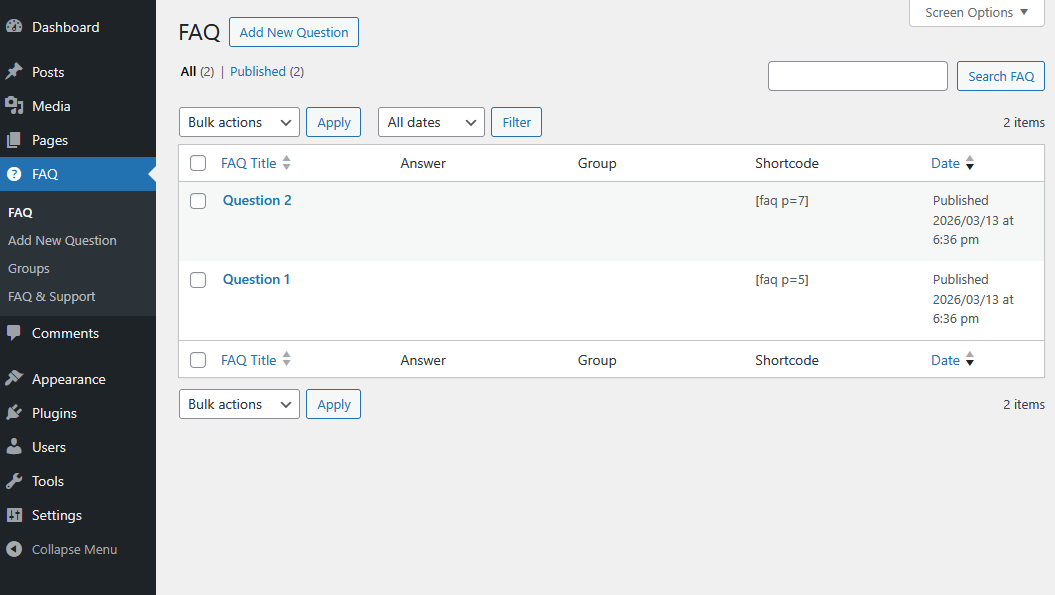The height and width of the screenshot is (595, 1055).
Task: Open the Plugins menu item
Action: 78,413
